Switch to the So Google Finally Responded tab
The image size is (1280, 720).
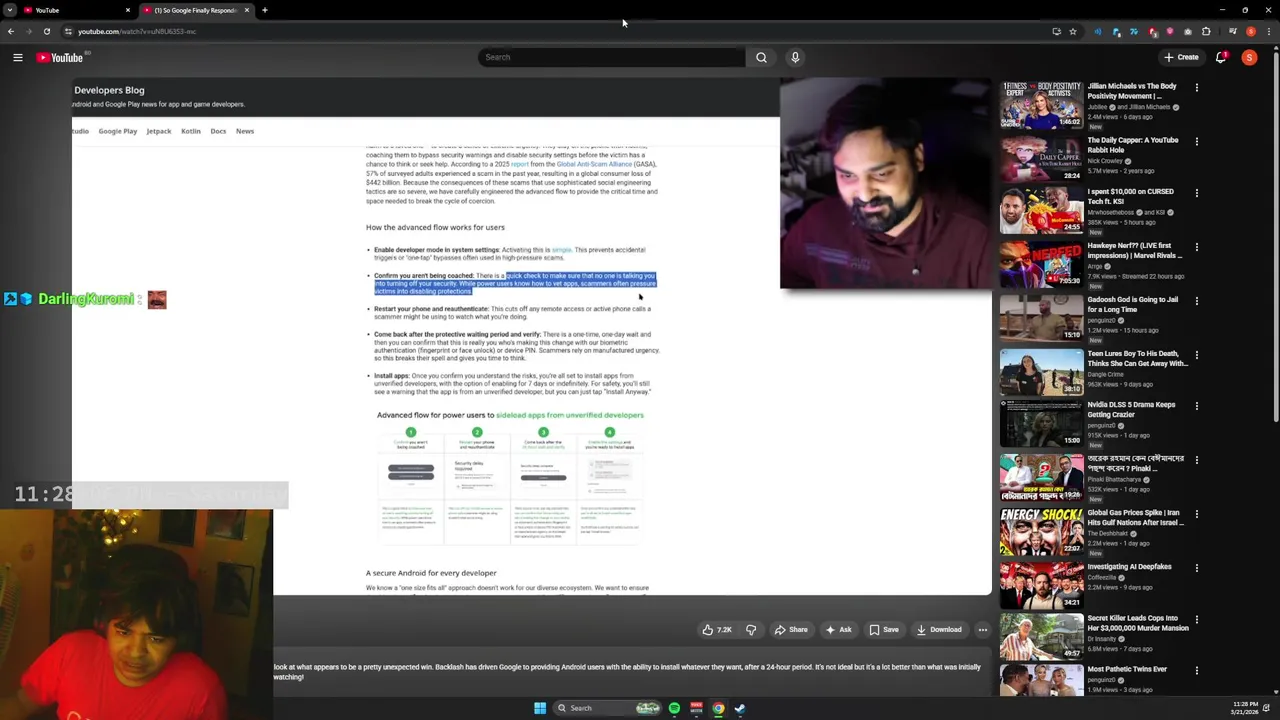(x=195, y=10)
